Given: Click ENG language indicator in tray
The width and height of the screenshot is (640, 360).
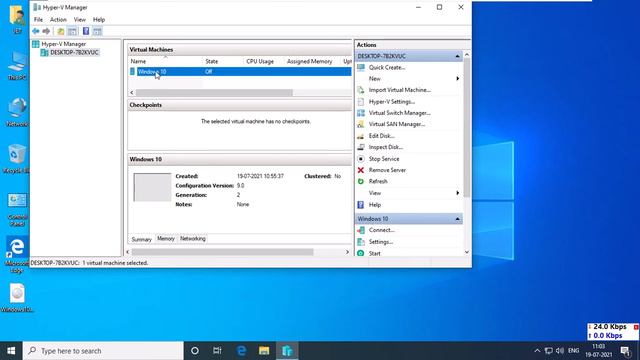Looking at the screenshot, I should coord(573,351).
